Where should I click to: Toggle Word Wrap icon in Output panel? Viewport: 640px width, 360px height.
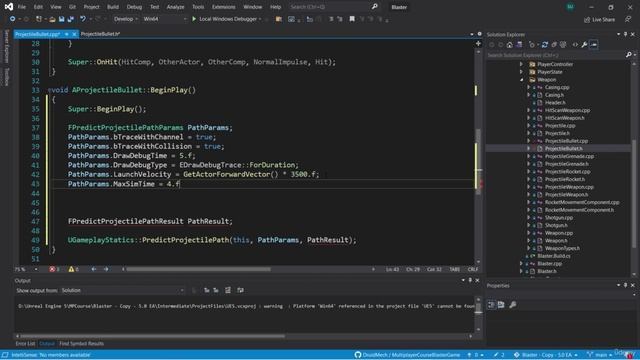coord(240,290)
